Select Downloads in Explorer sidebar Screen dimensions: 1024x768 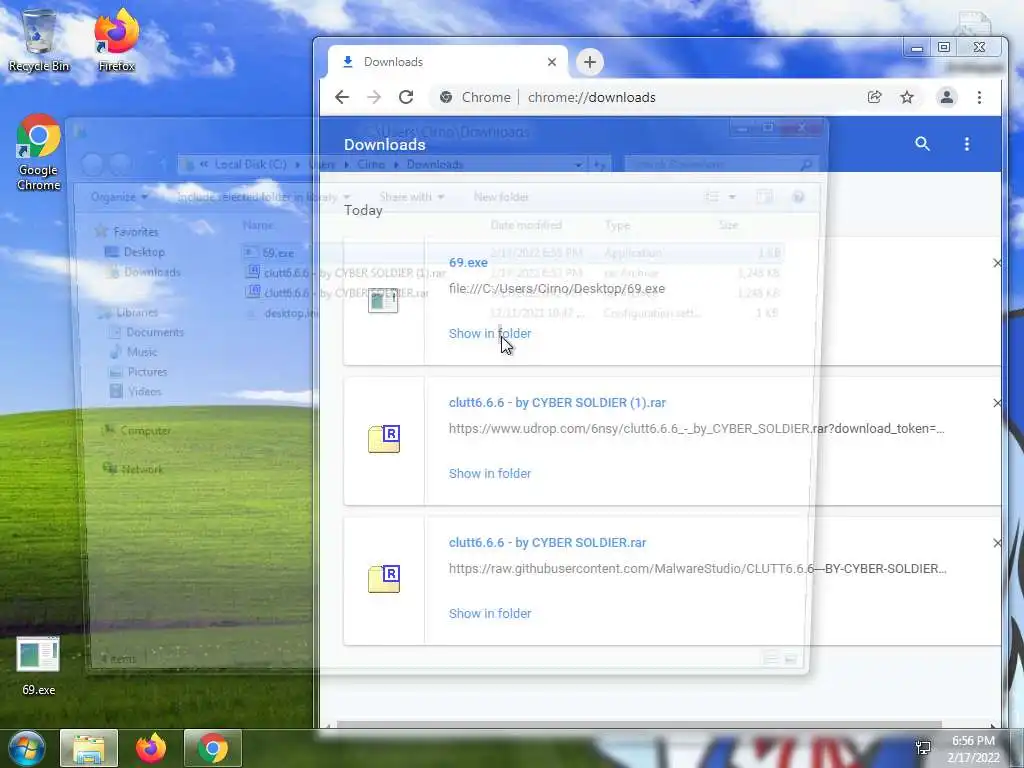tap(143, 272)
